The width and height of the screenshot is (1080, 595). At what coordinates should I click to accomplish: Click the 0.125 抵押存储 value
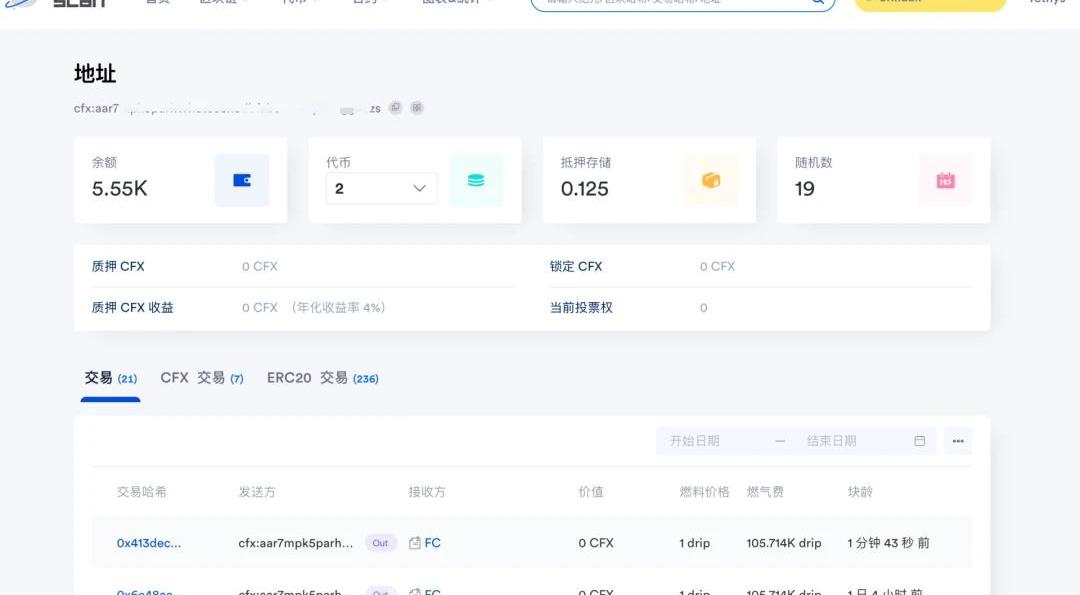(585, 189)
